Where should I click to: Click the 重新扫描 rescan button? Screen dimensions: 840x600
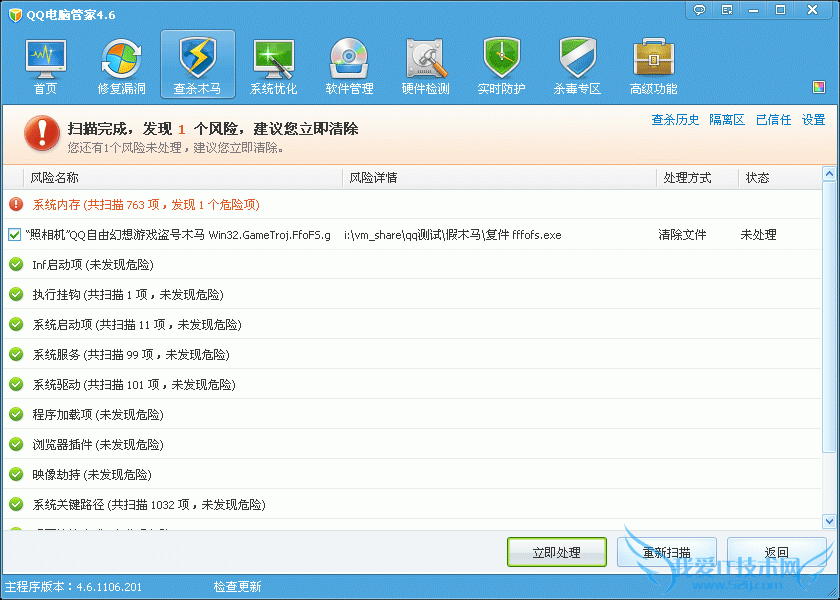pos(667,552)
